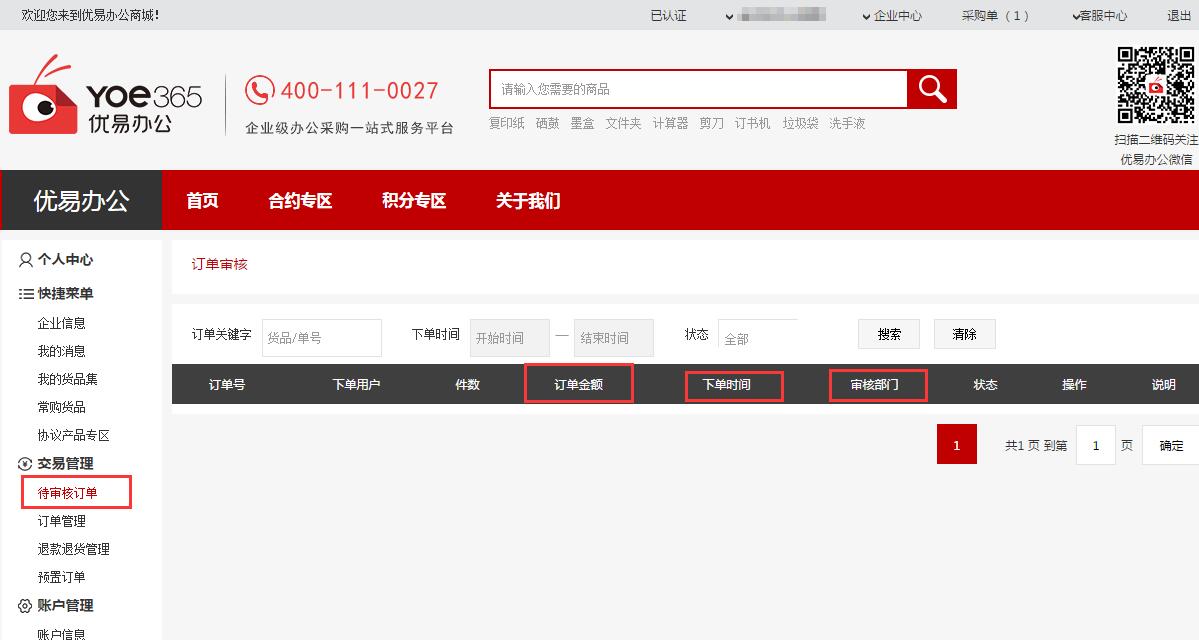
Task: Click the 账户管理 gear icon
Action: click(x=26, y=606)
